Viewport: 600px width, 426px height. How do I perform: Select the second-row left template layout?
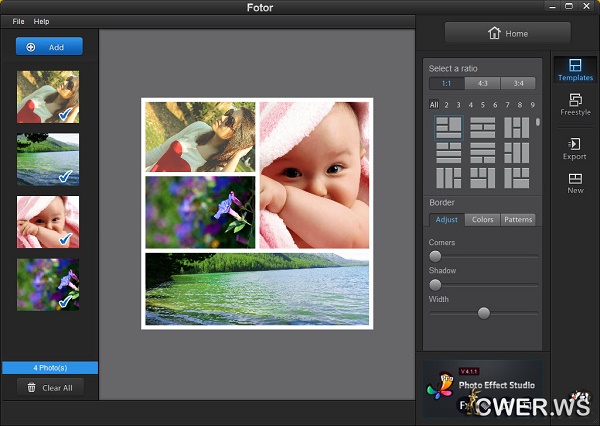(x=448, y=152)
